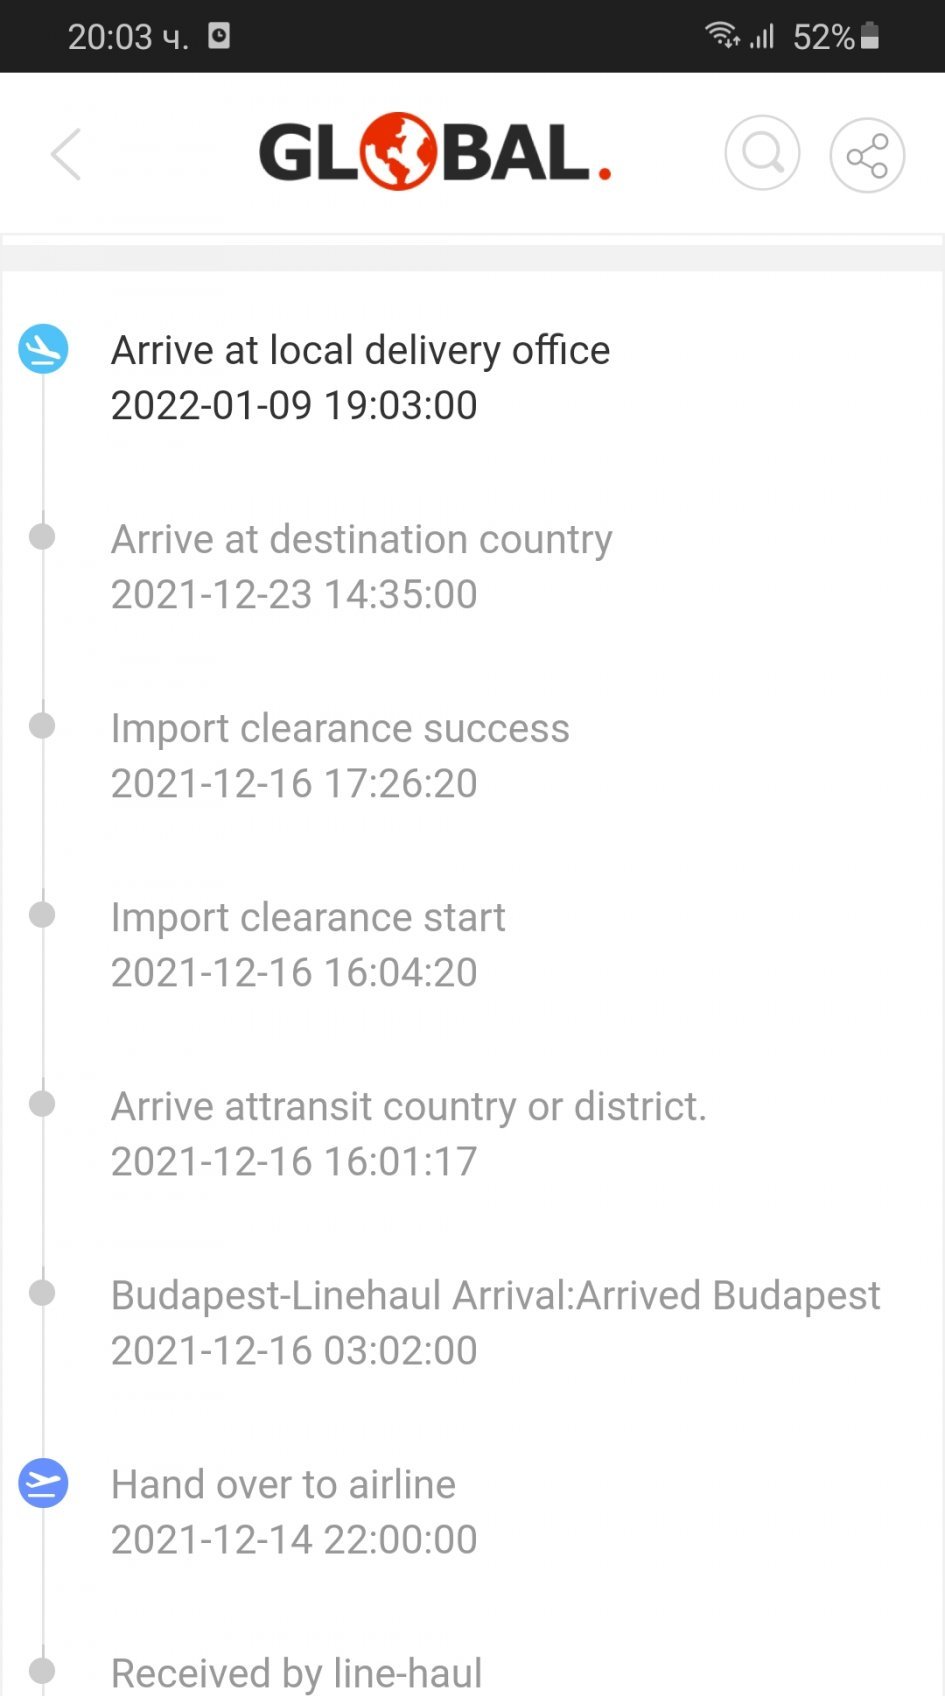The image size is (945, 1696).
Task: Tap the takeoff plane icon by Hand over to airline
Action: pyautogui.click(x=43, y=1483)
